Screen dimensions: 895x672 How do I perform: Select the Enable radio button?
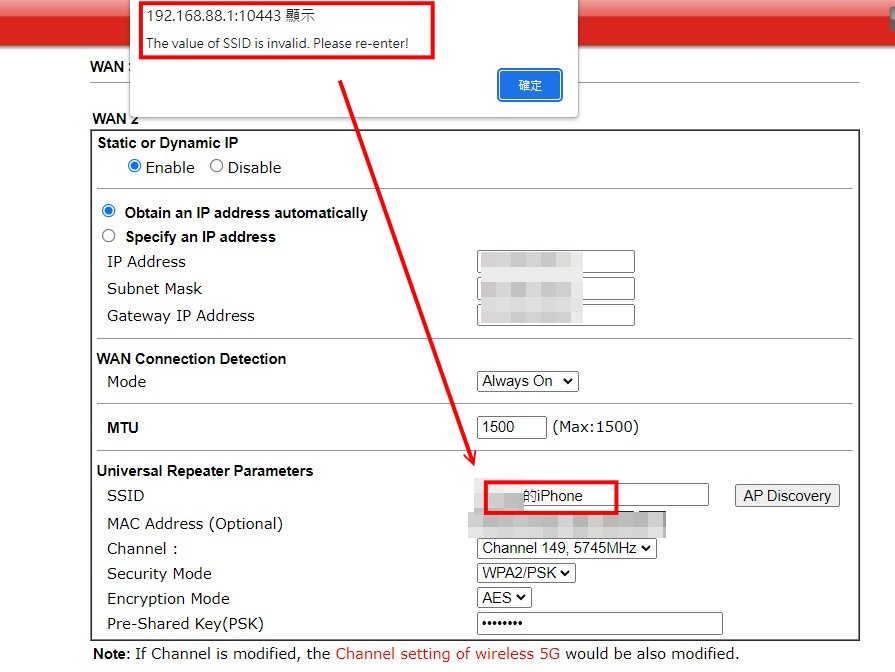(x=135, y=167)
